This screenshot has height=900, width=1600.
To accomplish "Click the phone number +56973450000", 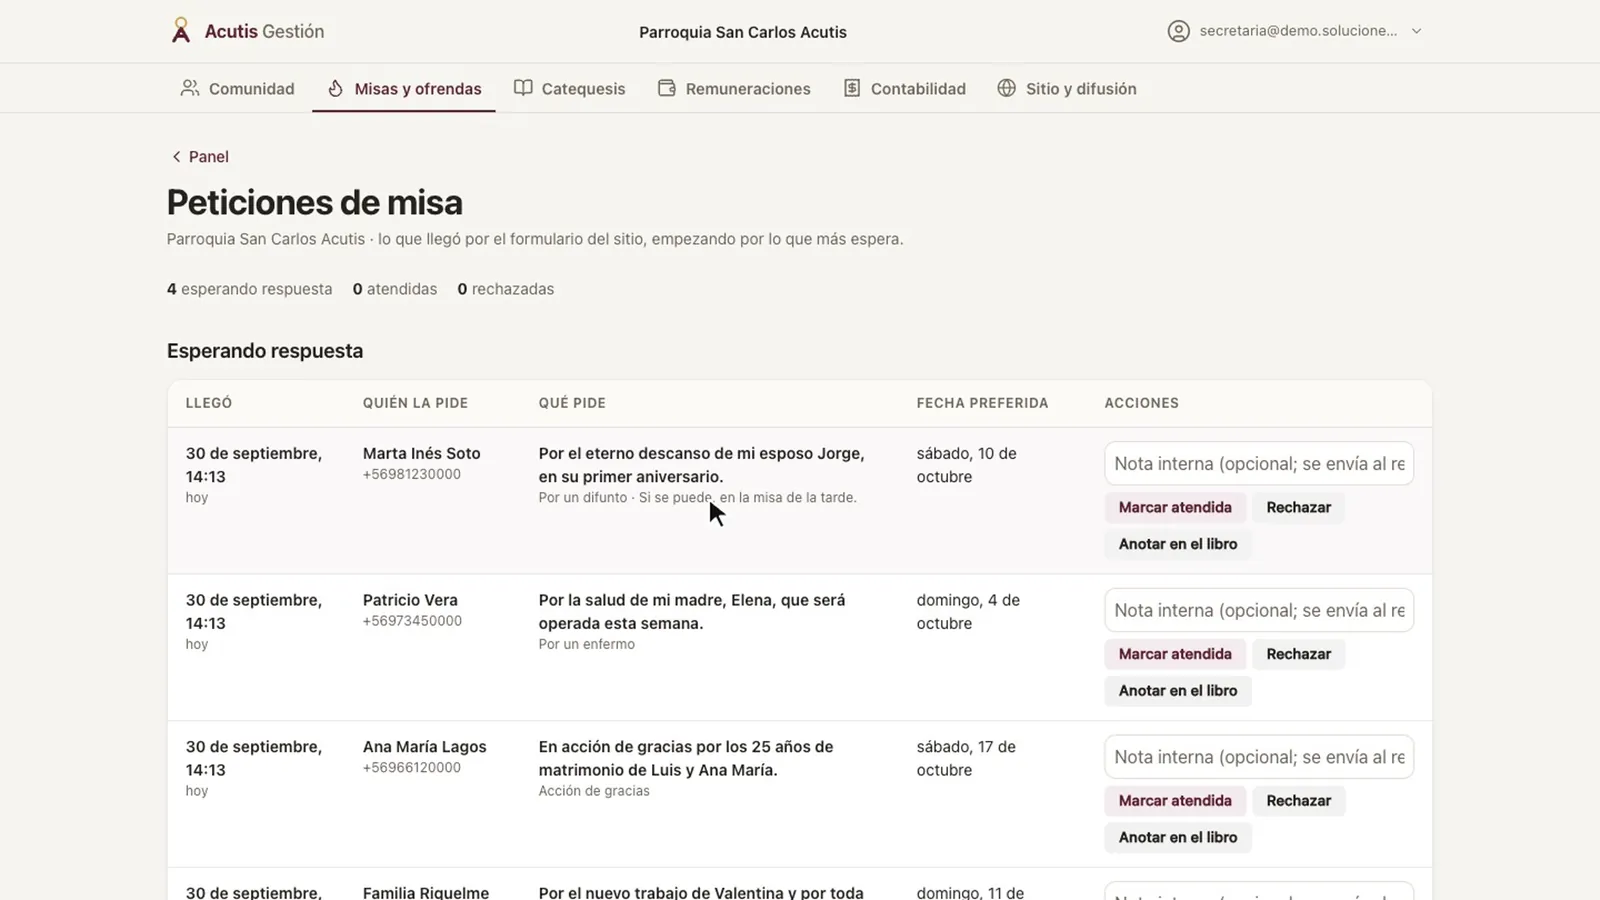I will pyautogui.click(x=412, y=621).
